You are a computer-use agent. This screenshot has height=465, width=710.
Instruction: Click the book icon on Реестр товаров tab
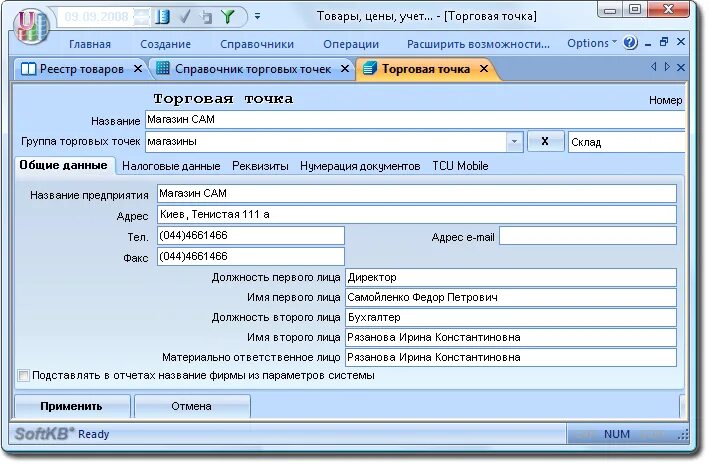pyautogui.click(x=28, y=69)
